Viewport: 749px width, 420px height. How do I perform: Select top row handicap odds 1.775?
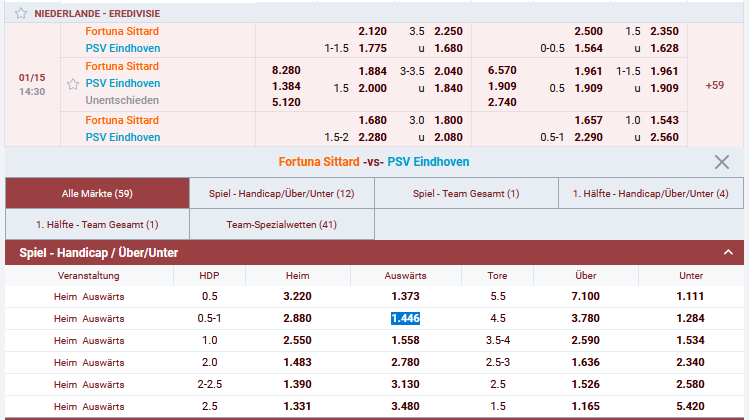pyautogui.click(x=373, y=48)
